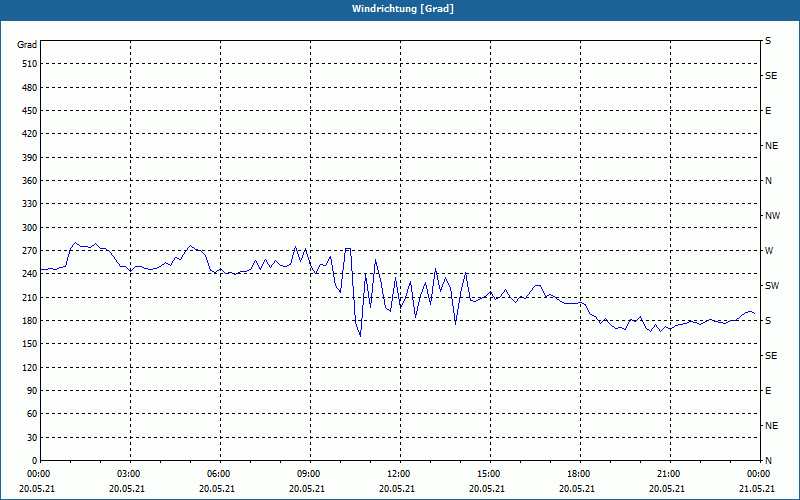The height and width of the screenshot is (500, 800).
Task: Click S compass label level with 180
Action: point(768,321)
